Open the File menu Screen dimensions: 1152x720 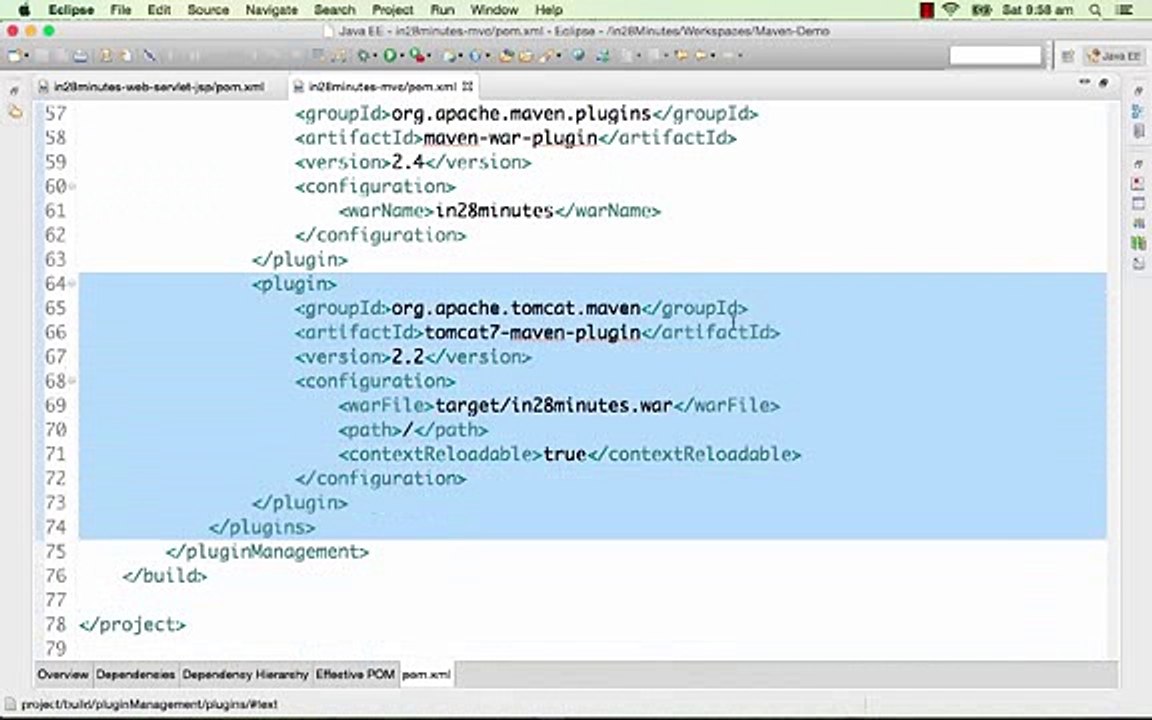click(120, 10)
